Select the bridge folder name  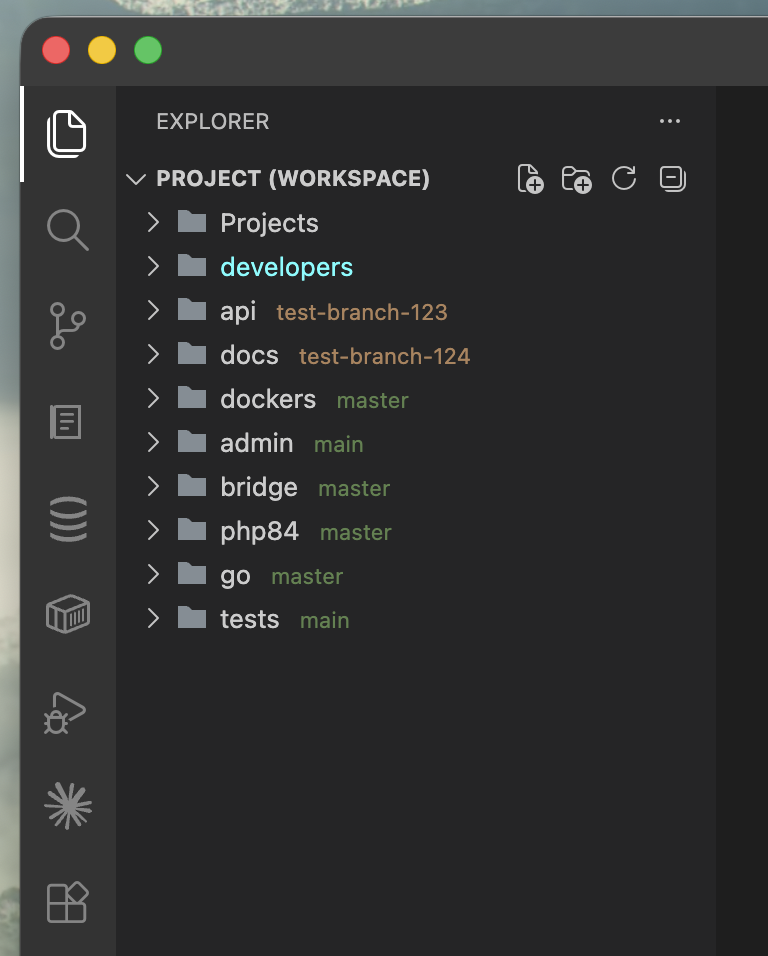click(259, 488)
